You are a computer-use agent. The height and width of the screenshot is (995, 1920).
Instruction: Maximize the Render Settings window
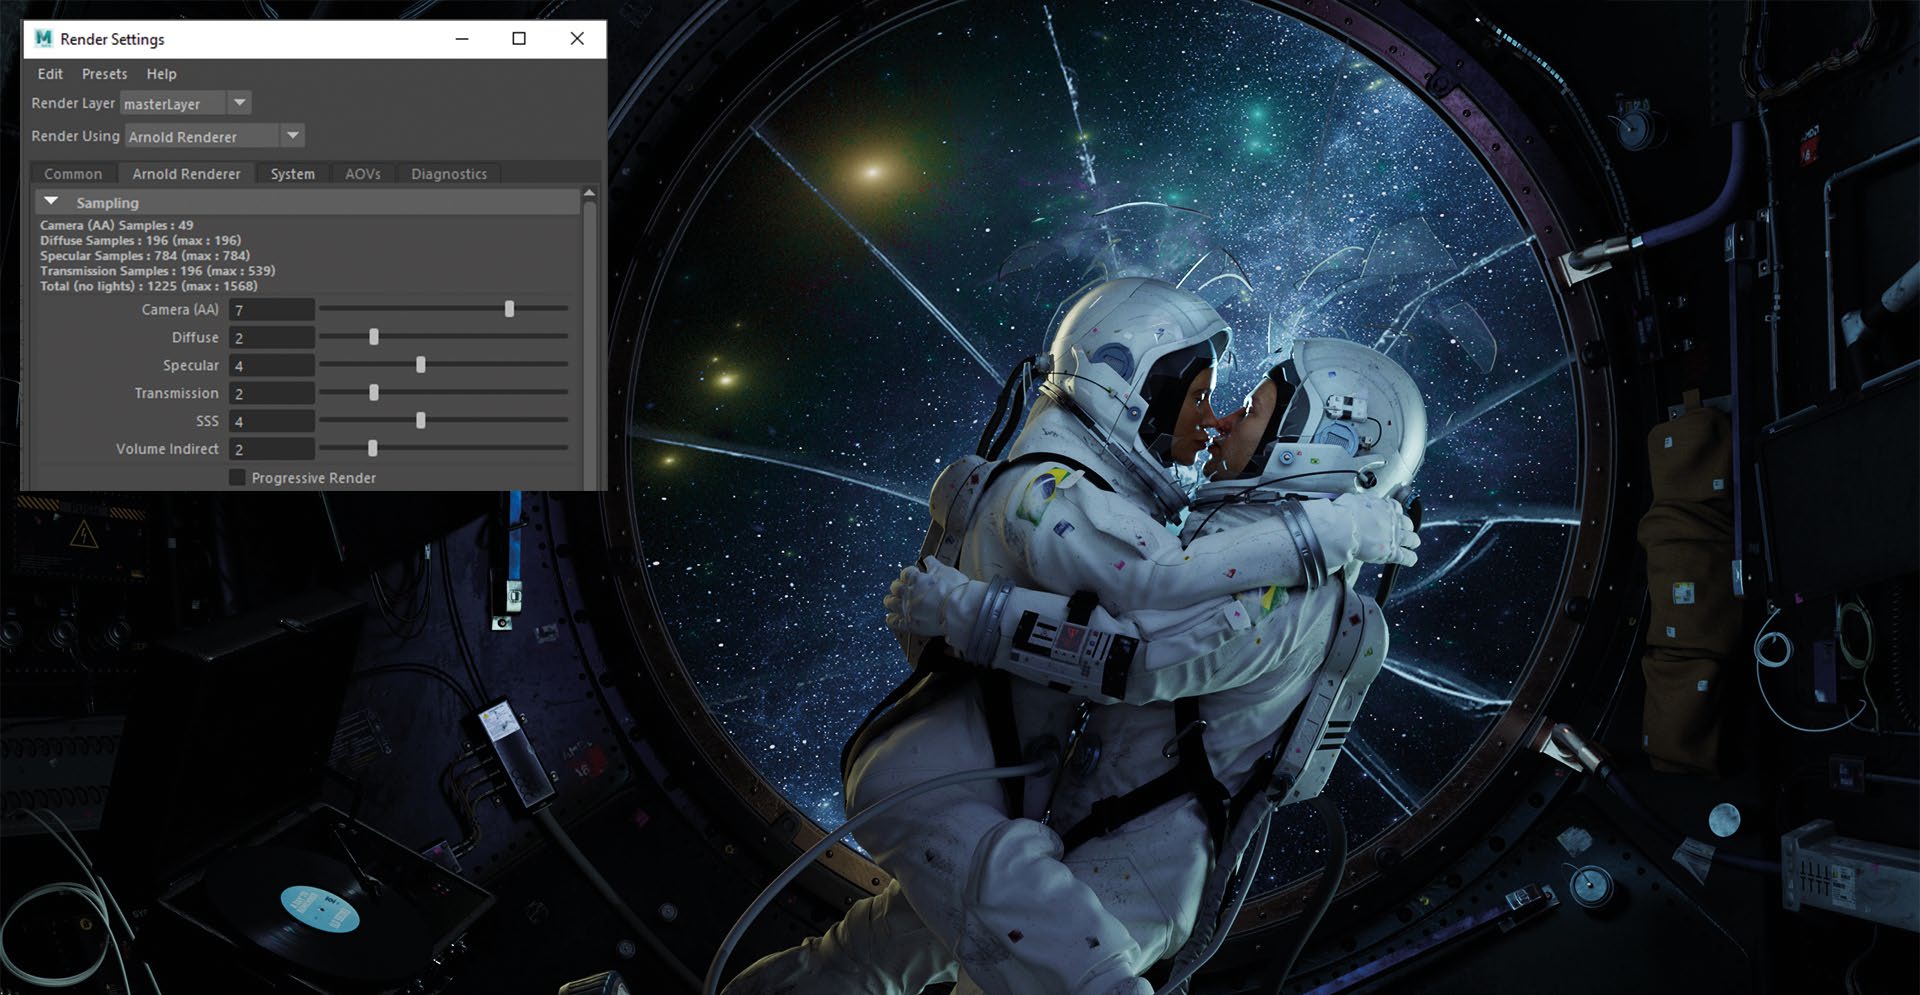pos(519,39)
